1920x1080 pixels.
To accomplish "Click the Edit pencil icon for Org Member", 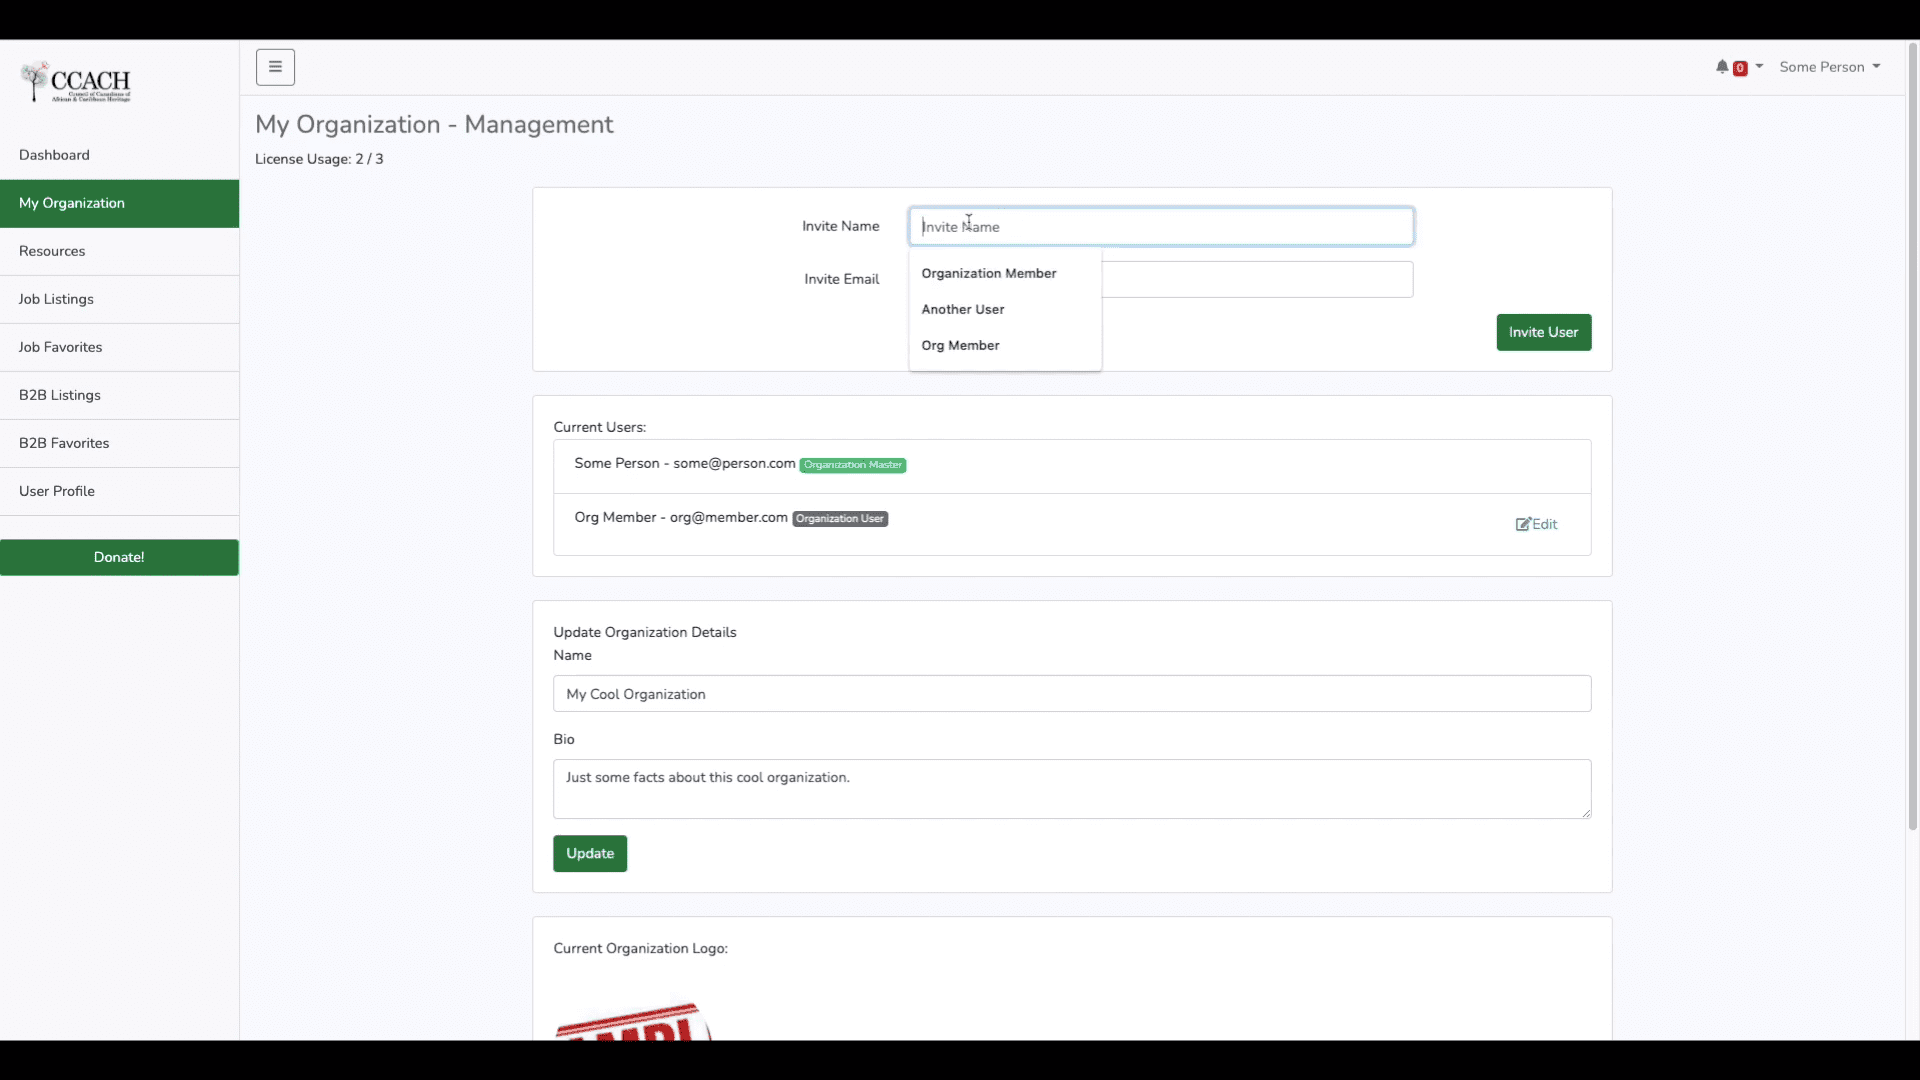I will click(x=1522, y=524).
